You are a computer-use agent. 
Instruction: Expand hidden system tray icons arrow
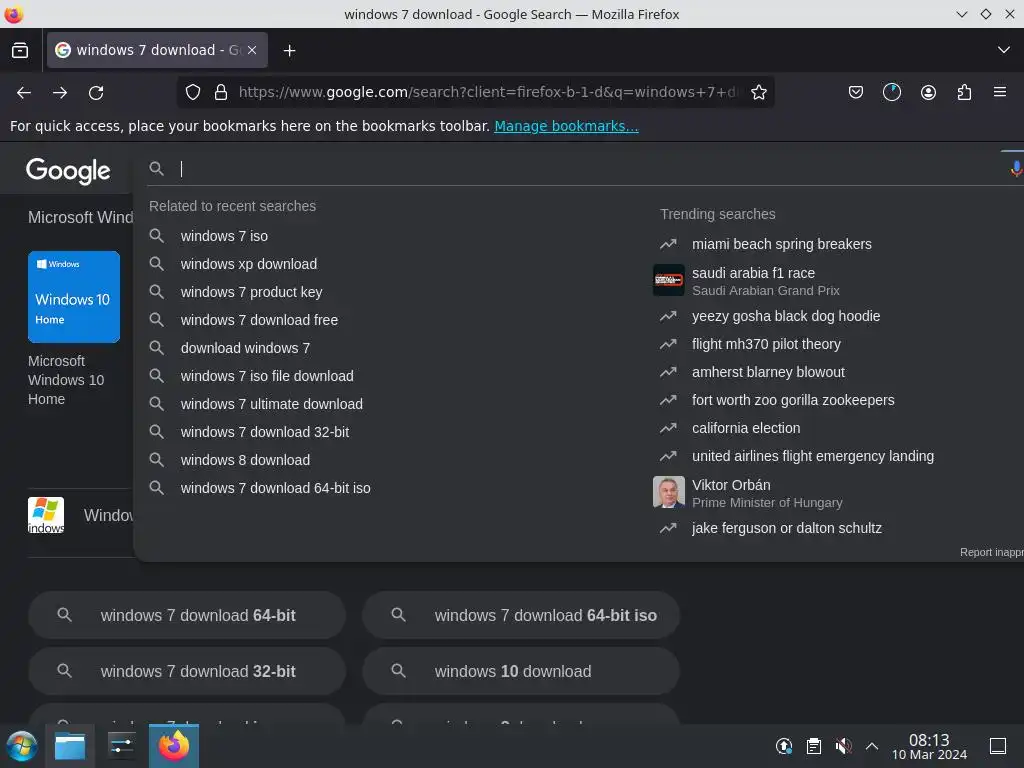click(x=872, y=746)
